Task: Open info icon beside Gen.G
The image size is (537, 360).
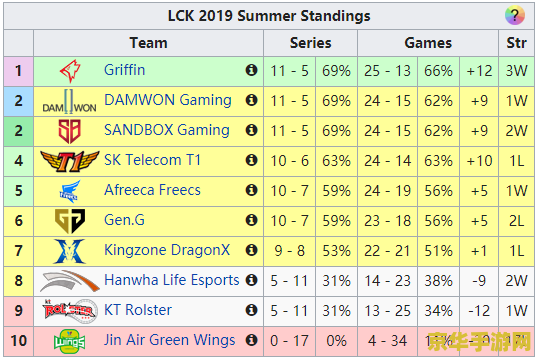Action: pos(251,220)
